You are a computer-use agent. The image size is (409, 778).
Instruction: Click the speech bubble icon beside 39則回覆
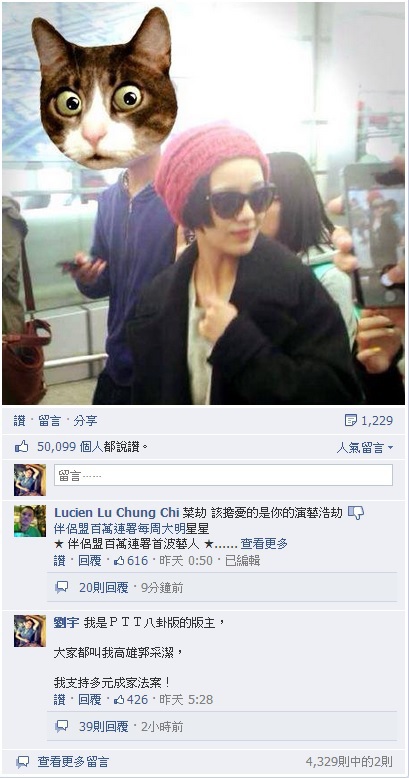[62, 727]
